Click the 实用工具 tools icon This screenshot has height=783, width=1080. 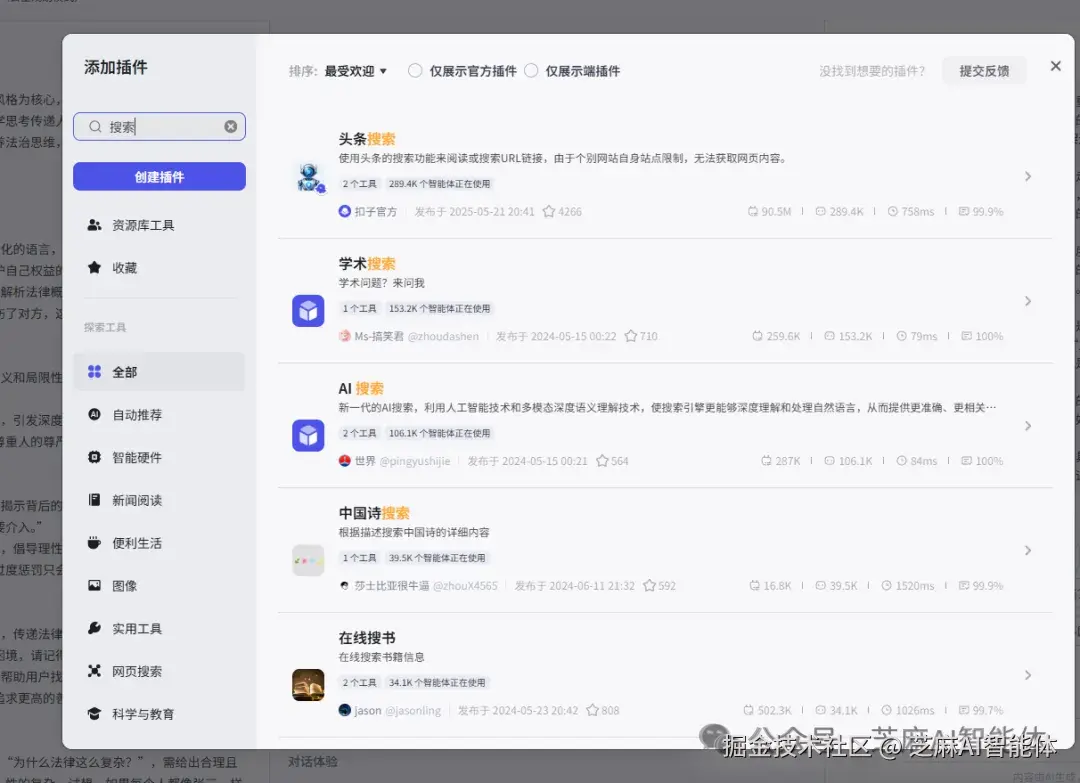pyautogui.click(x=92, y=628)
